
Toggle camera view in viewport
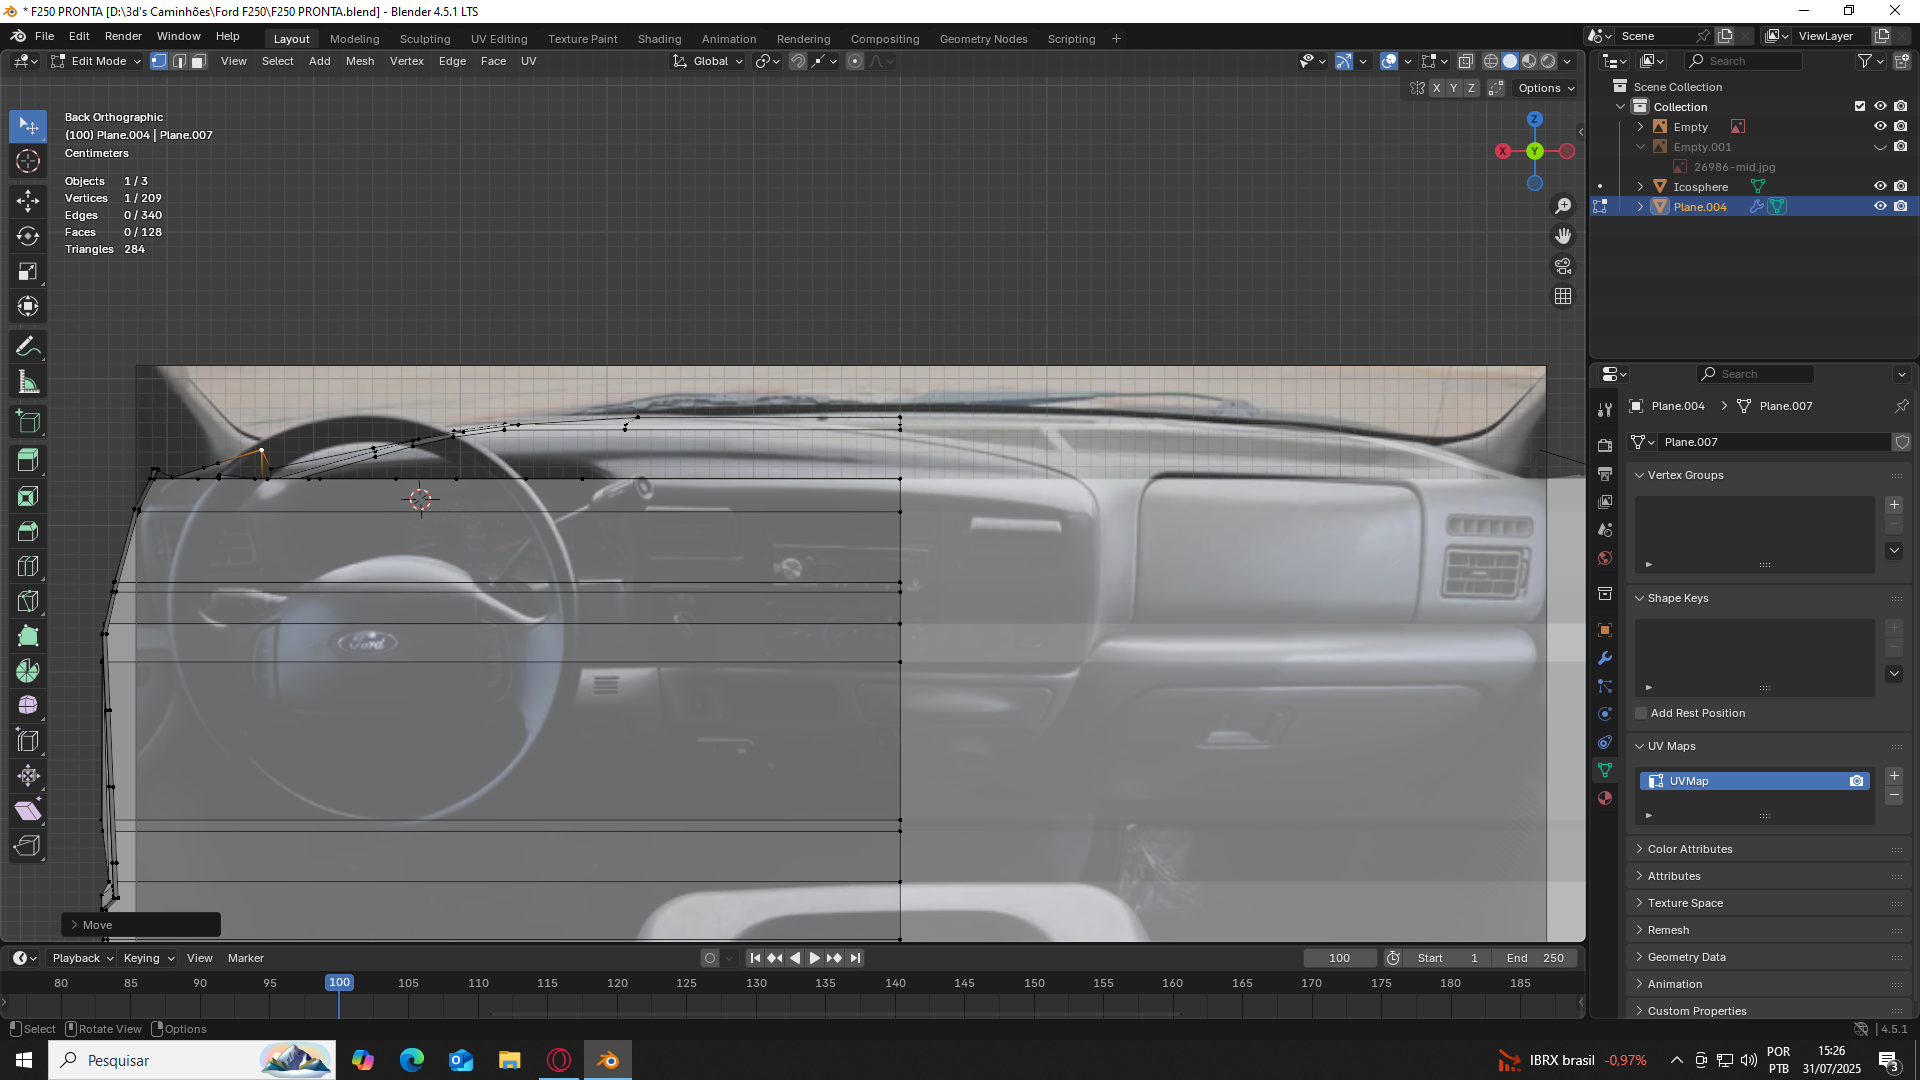[1562, 266]
